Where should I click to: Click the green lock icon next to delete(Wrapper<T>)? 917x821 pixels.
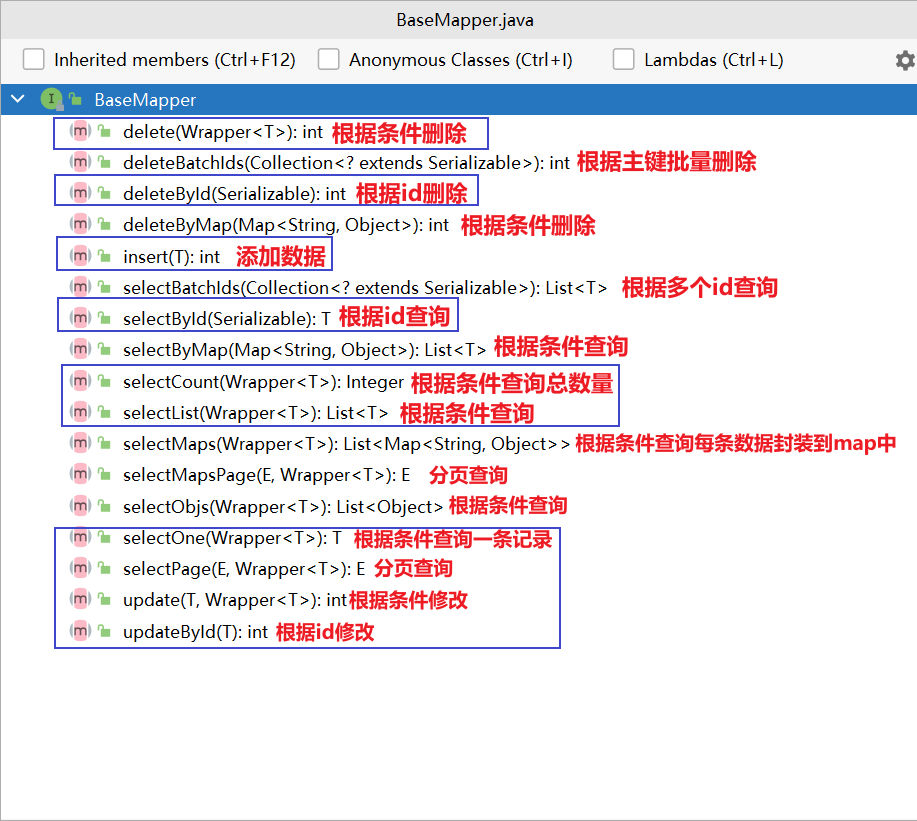[x=104, y=131]
